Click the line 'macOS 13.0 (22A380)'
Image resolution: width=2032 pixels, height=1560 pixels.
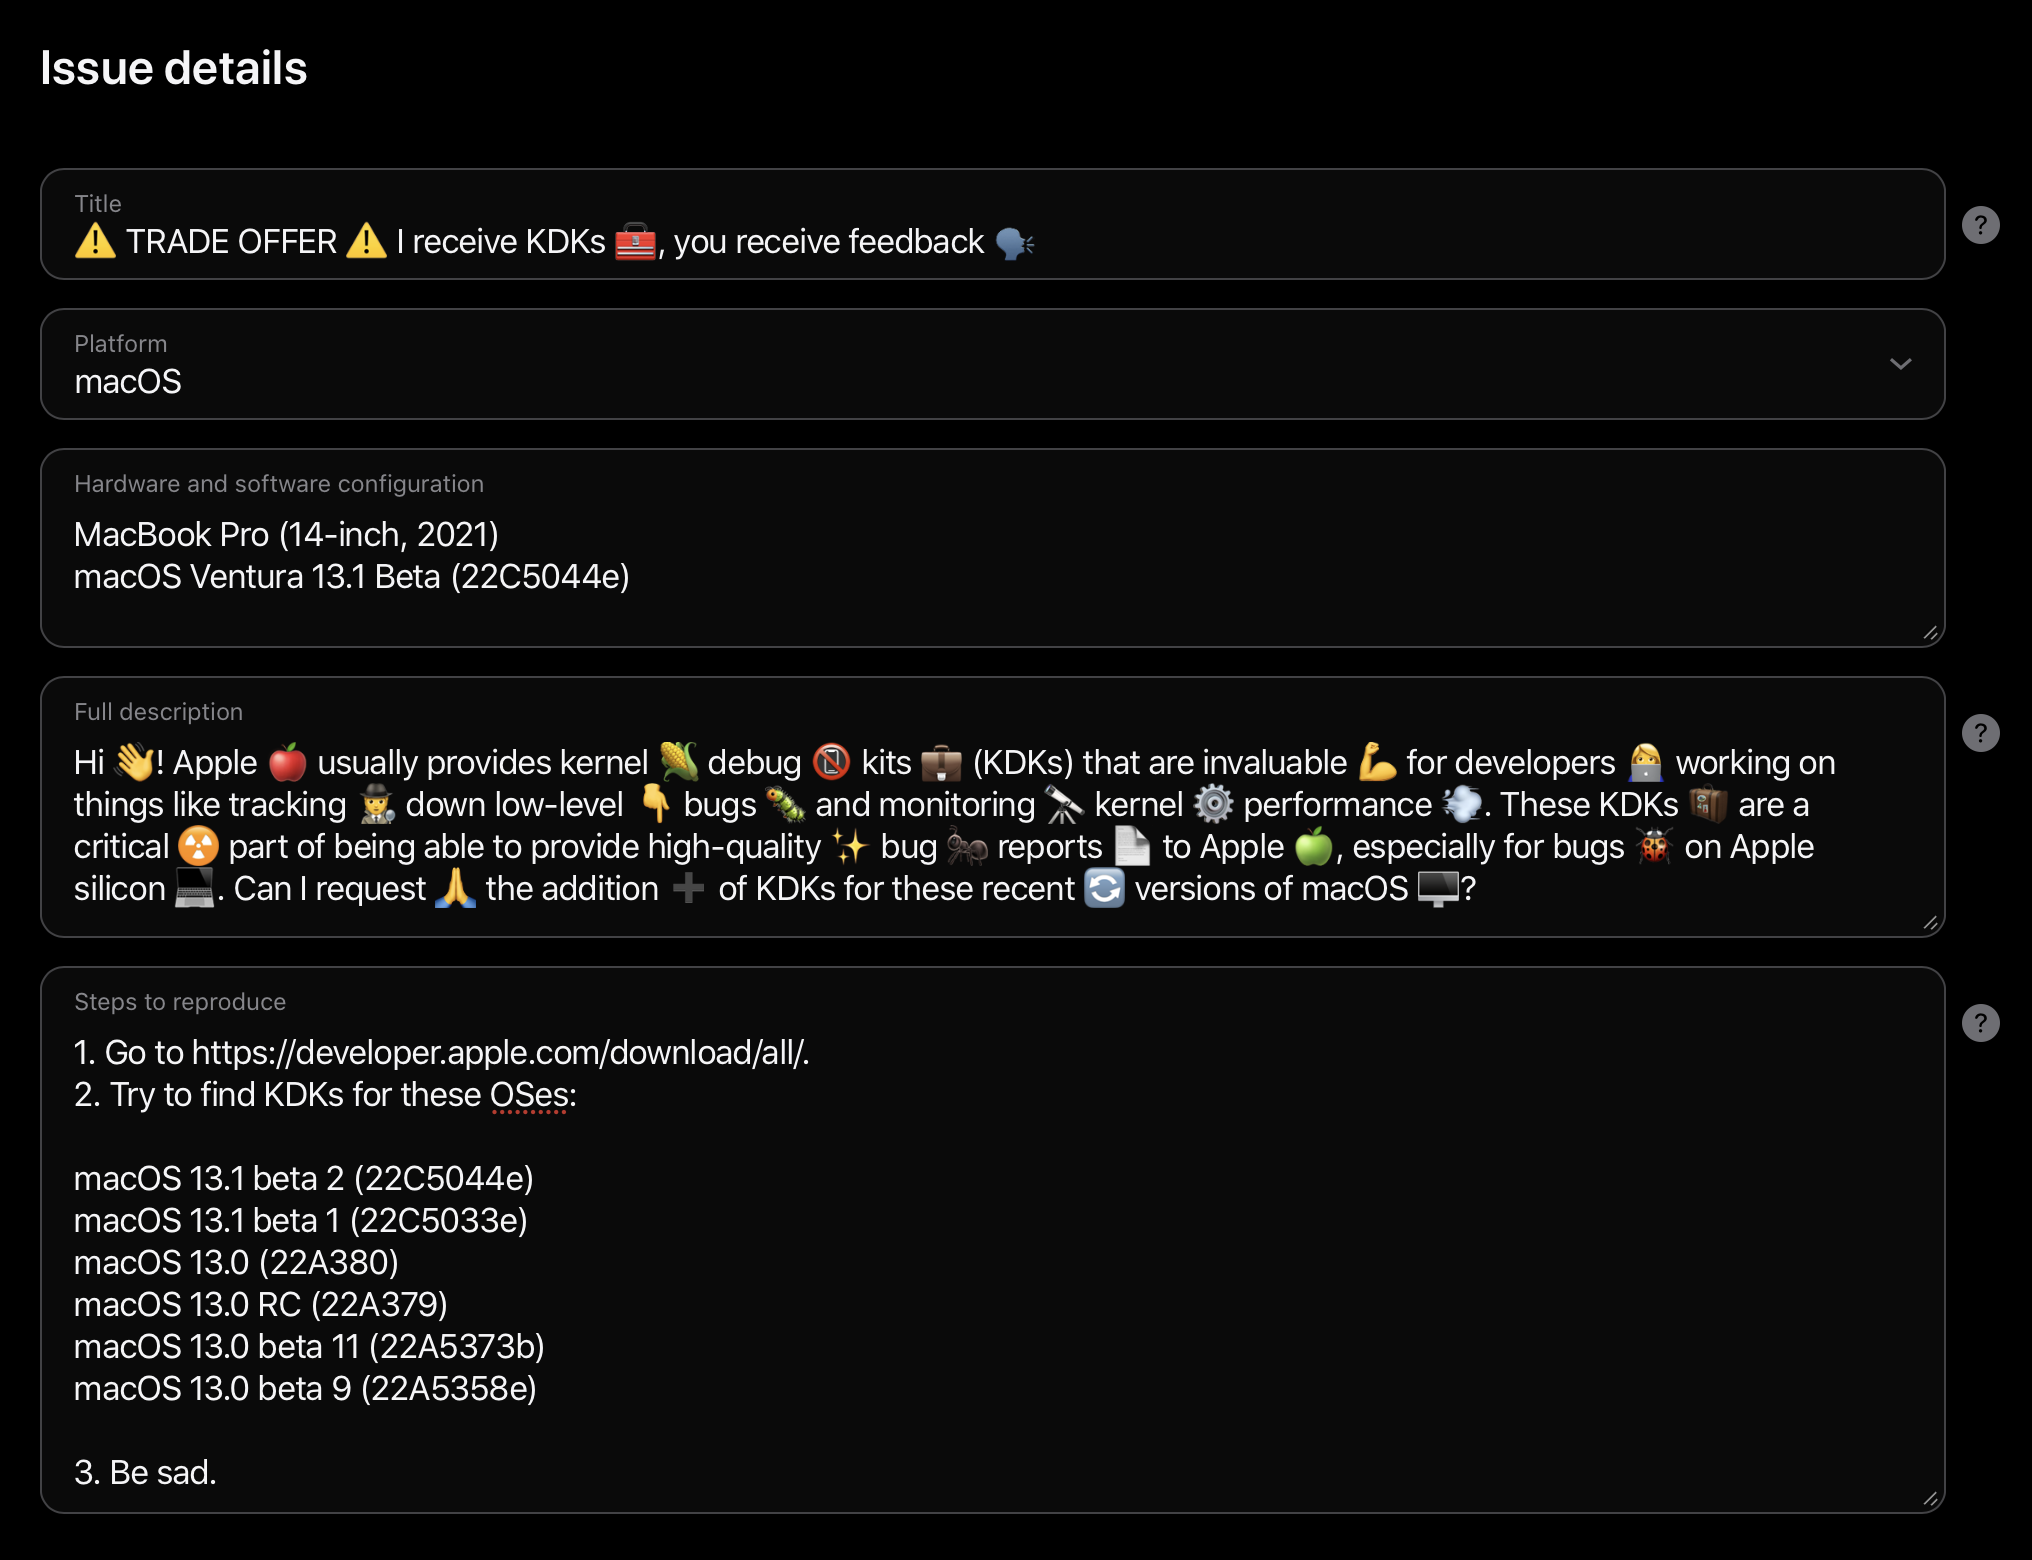coord(237,1263)
